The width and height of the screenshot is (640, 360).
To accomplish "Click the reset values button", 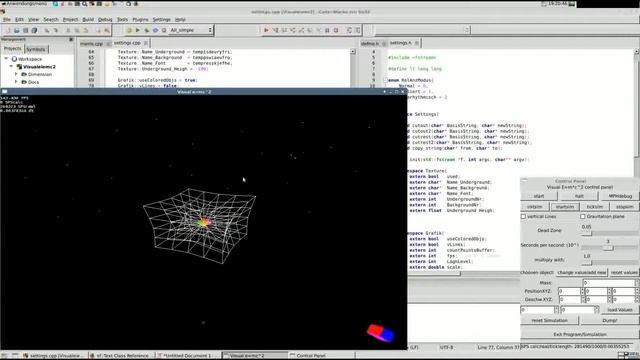I will (624, 272).
